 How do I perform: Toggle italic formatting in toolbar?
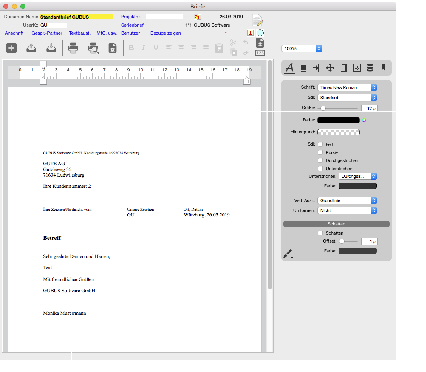point(143,48)
